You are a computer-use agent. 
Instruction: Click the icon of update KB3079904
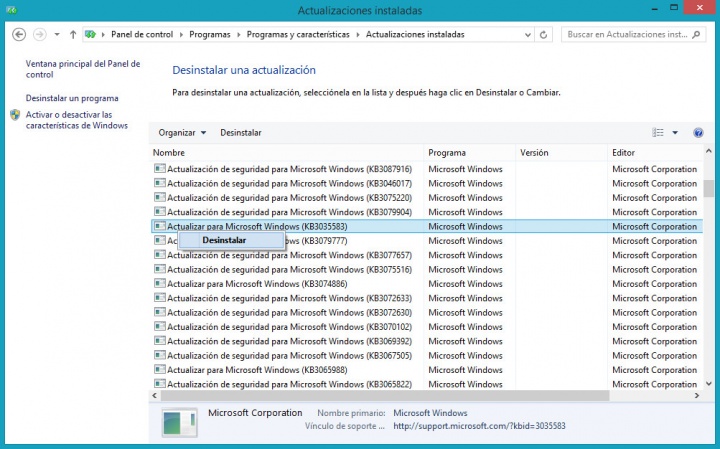[160, 212]
